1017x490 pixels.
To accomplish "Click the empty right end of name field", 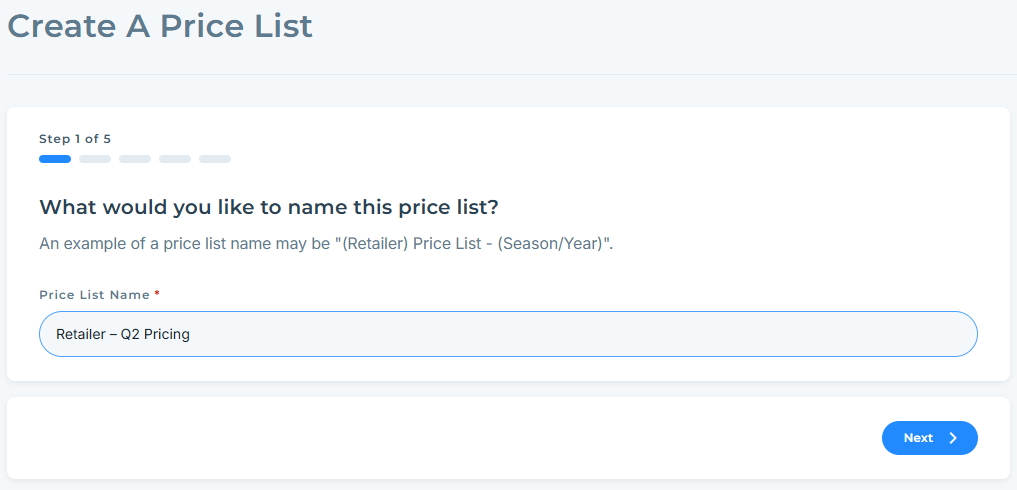I will 900,334.
